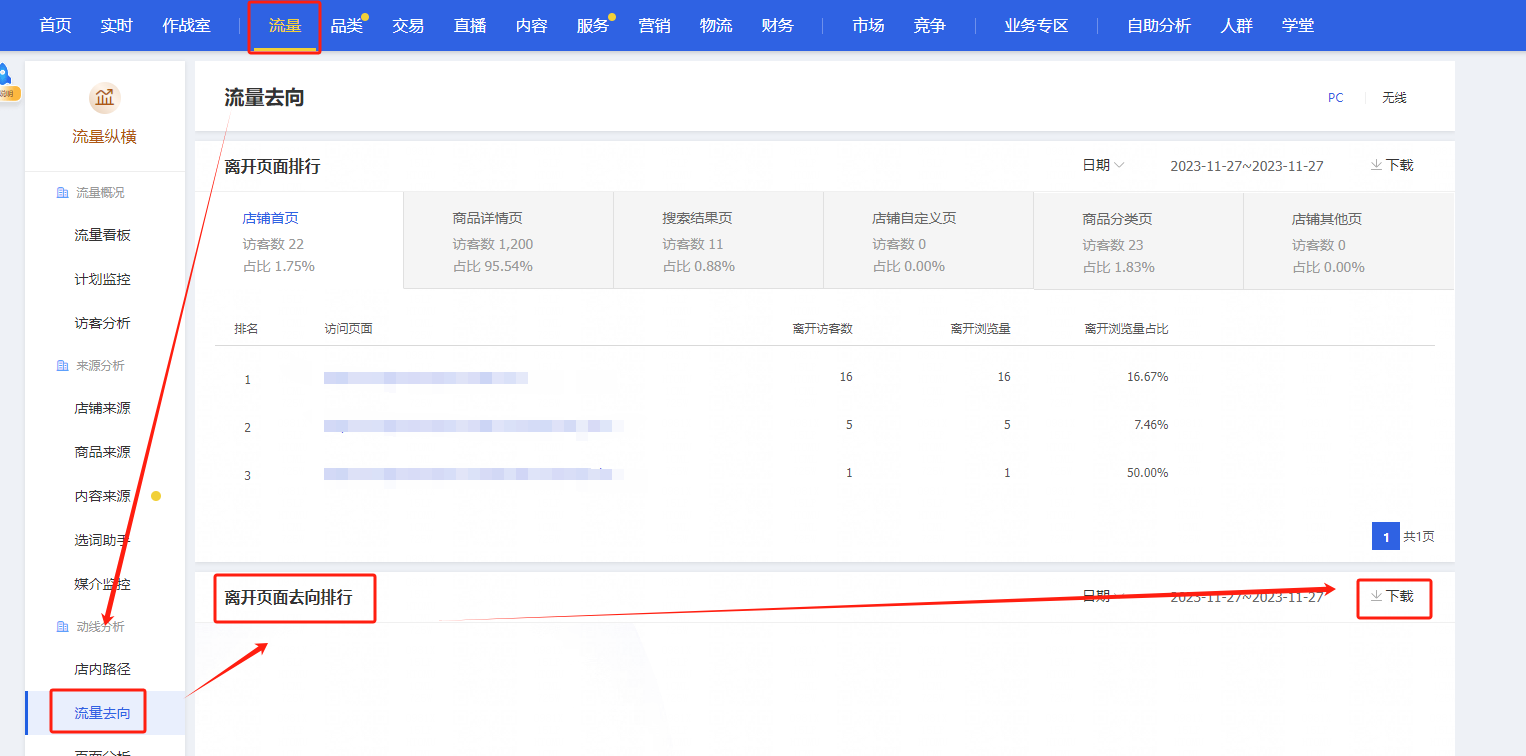The image size is (1526, 756).
Task: Open the date range 2023-11-27 picker
Action: tap(1246, 166)
